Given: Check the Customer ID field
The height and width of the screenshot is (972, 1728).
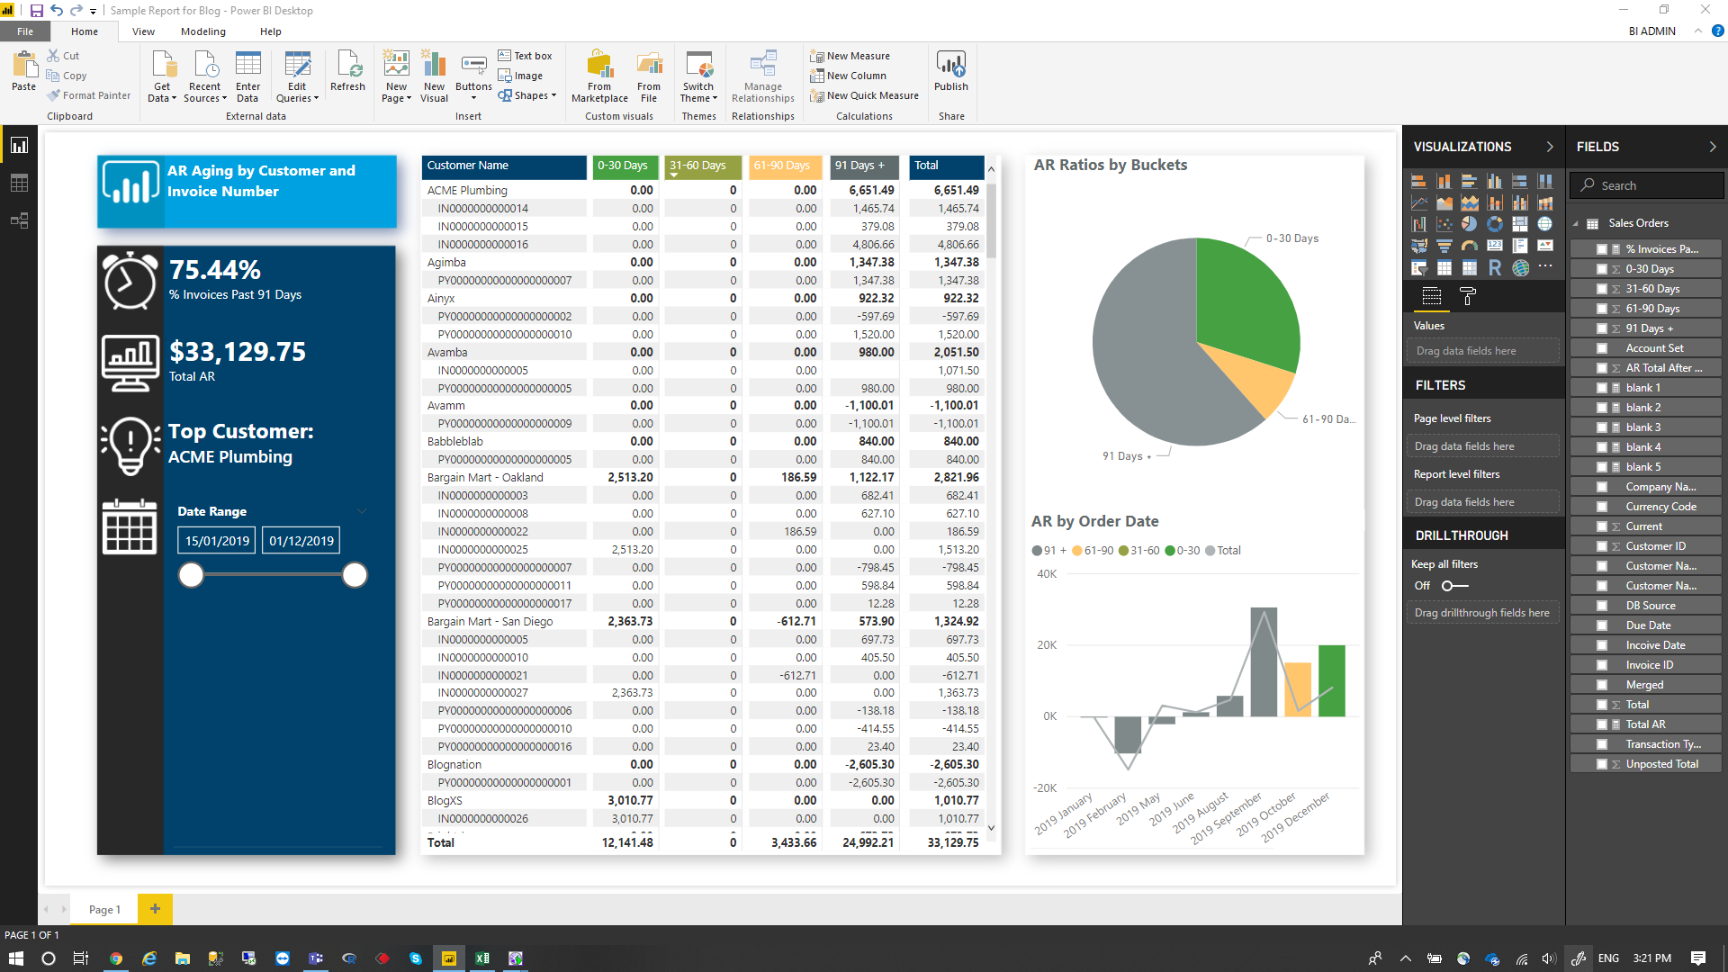Looking at the screenshot, I should point(1602,546).
